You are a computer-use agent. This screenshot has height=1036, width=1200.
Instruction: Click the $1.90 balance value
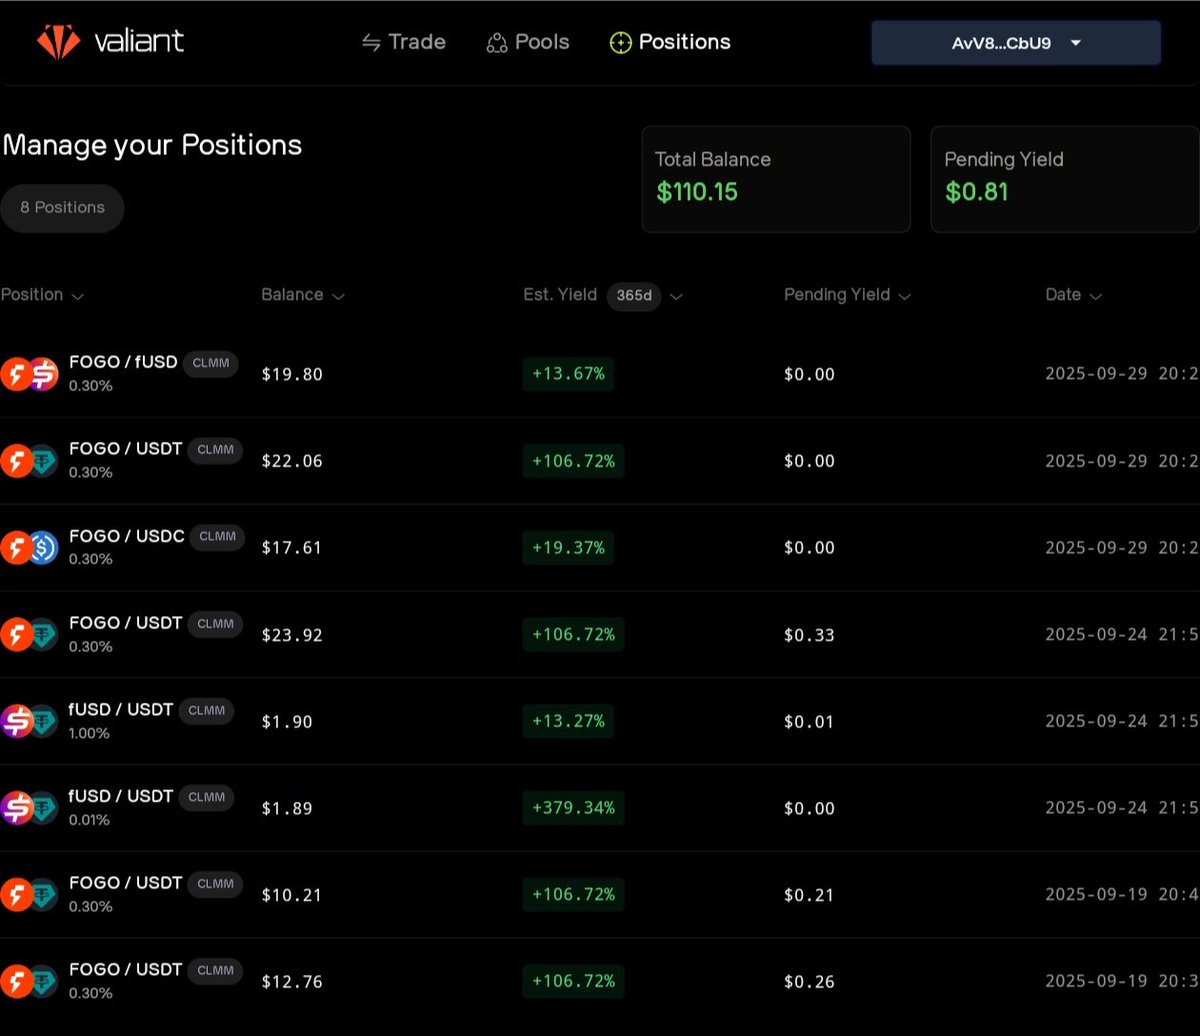click(x=287, y=722)
